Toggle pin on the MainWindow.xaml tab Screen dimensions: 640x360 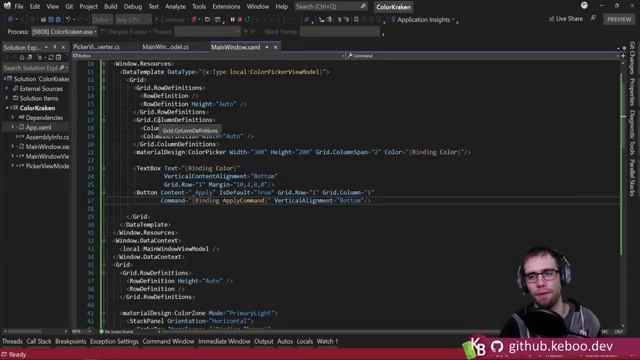point(267,47)
